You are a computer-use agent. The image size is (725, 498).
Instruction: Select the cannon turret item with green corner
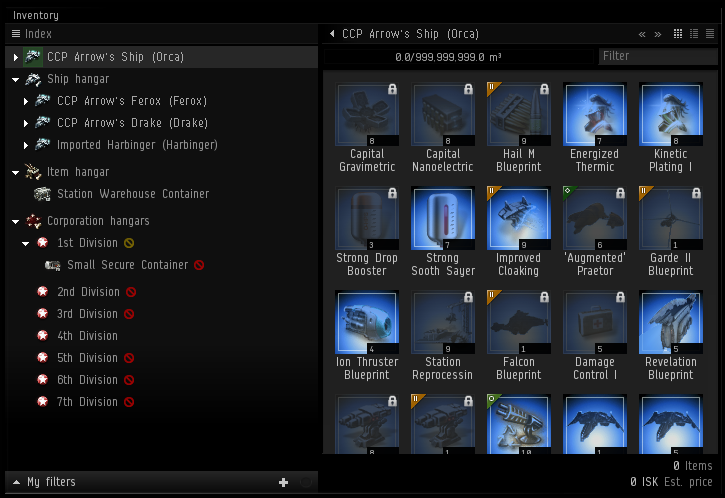click(x=519, y=424)
